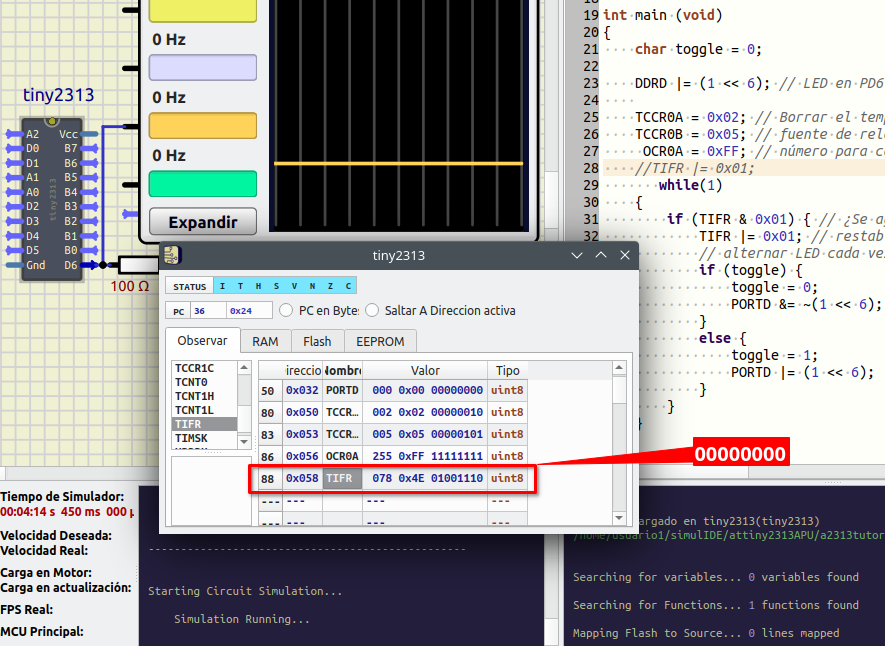This screenshot has height=646, width=885.
Task: Click the green oscilloscope channel color swatch
Action: 202,184
